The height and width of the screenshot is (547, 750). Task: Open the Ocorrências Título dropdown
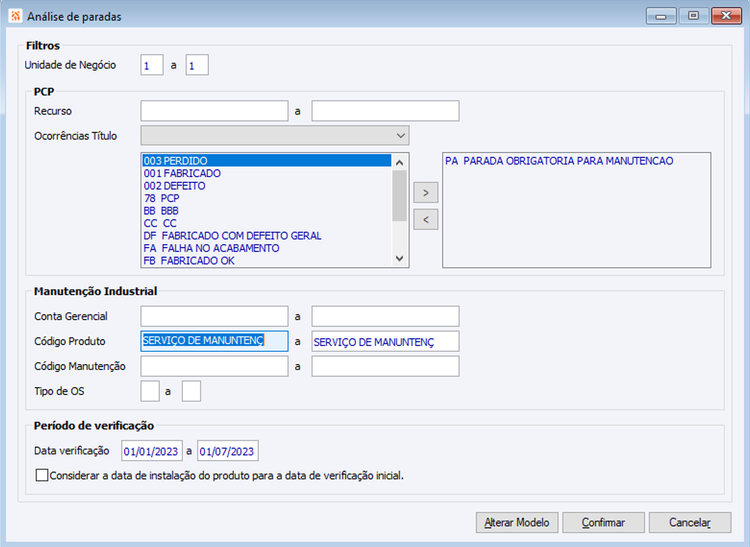point(275,136)
